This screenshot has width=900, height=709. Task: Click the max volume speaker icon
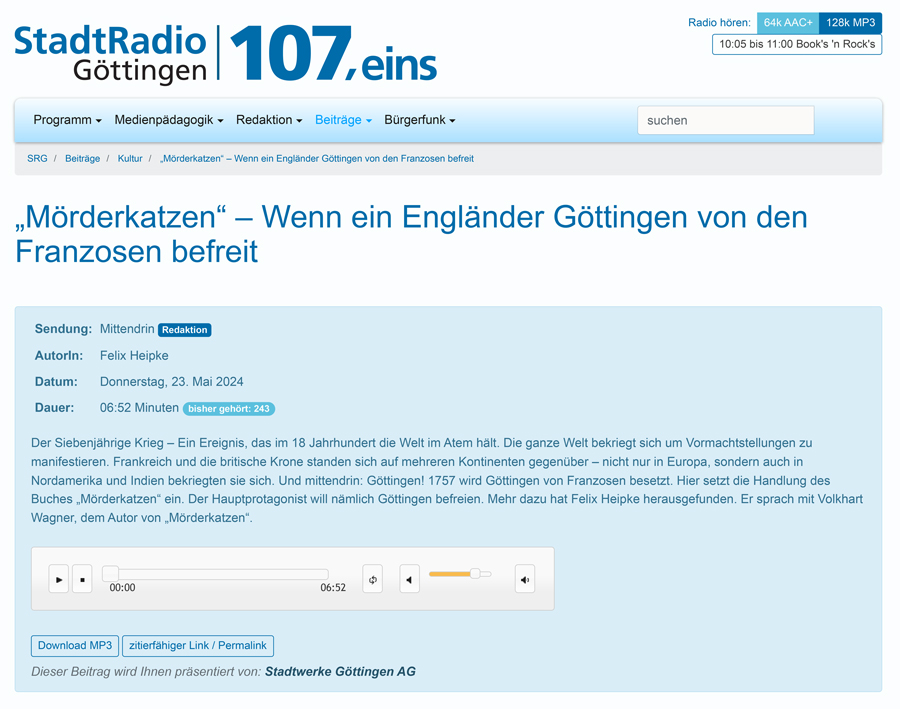click(x=525, y=579)
